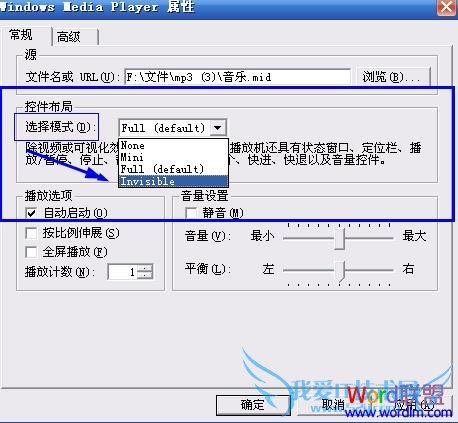Check the 静音 mute checkbox
The width and height of the screenshot is (458, 423).
(x=191, y=213)
